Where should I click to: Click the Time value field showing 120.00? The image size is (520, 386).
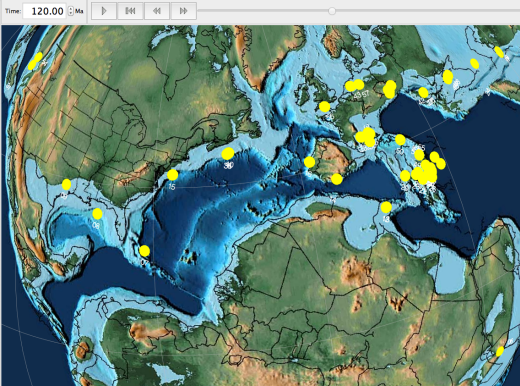pyautogui.click(x=45, y=11)
